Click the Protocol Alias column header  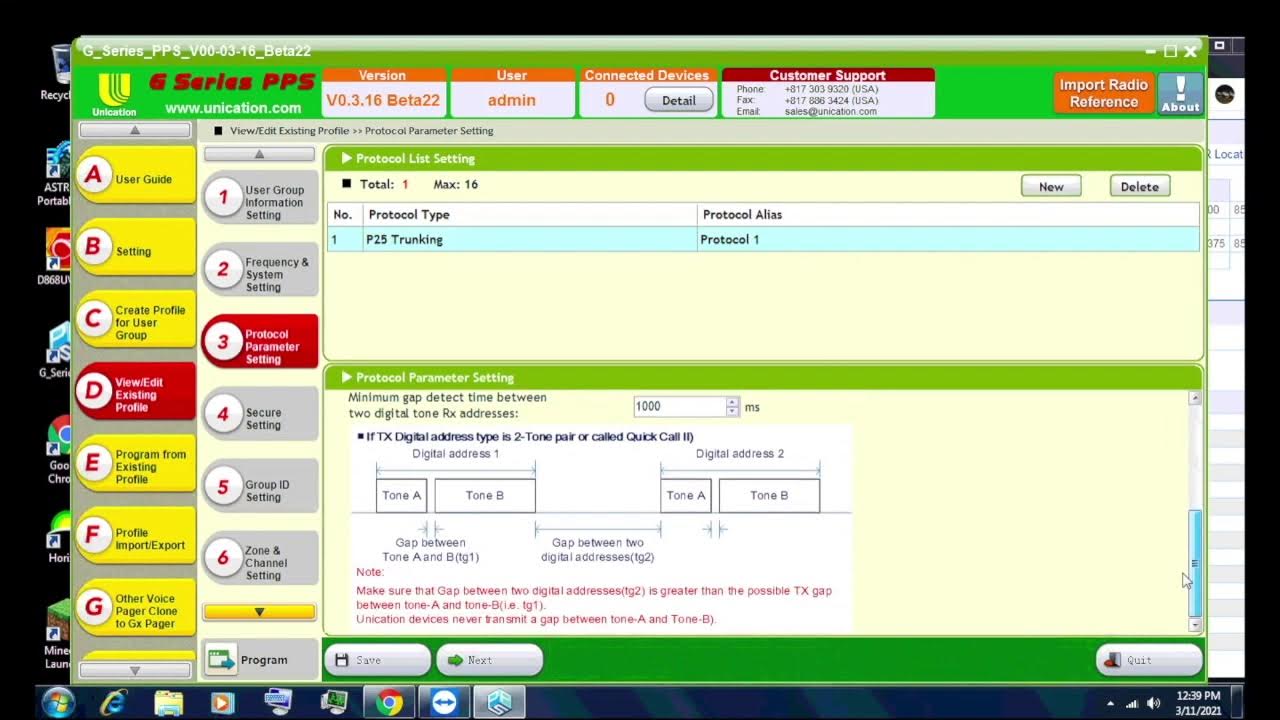948,214
